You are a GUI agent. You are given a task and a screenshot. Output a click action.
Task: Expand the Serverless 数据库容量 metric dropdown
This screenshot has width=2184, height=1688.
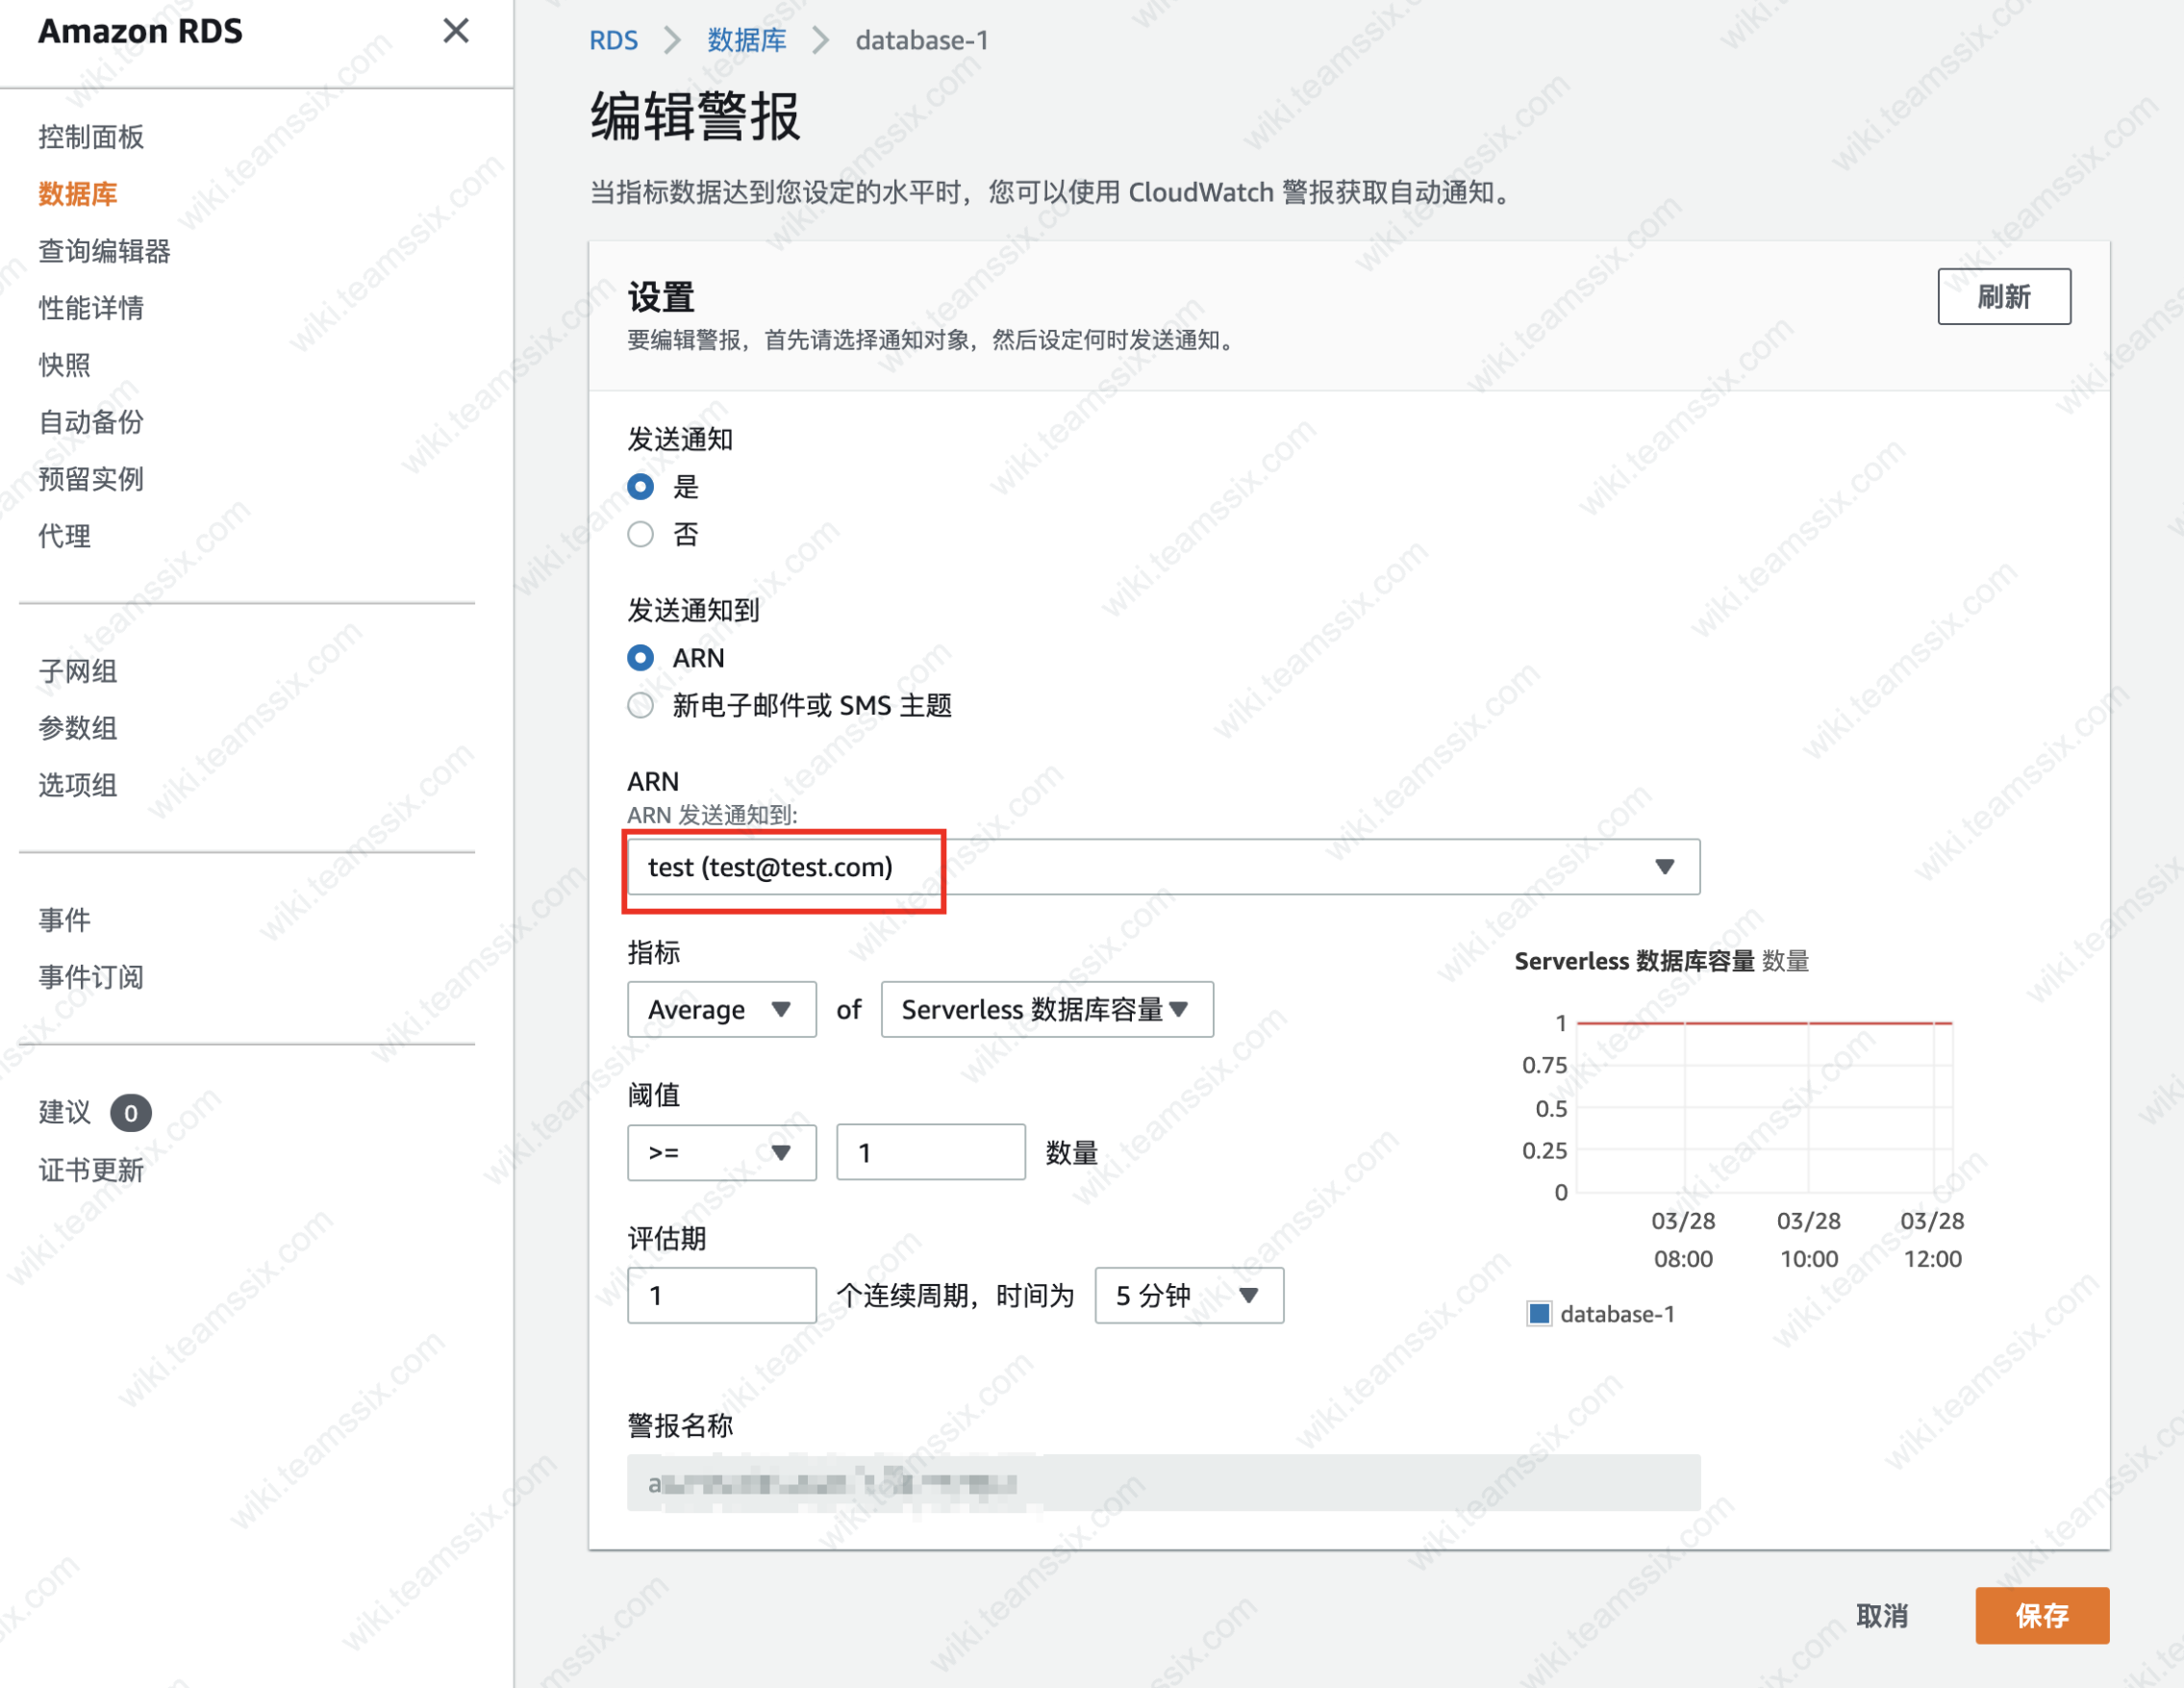point(1046,1009)
